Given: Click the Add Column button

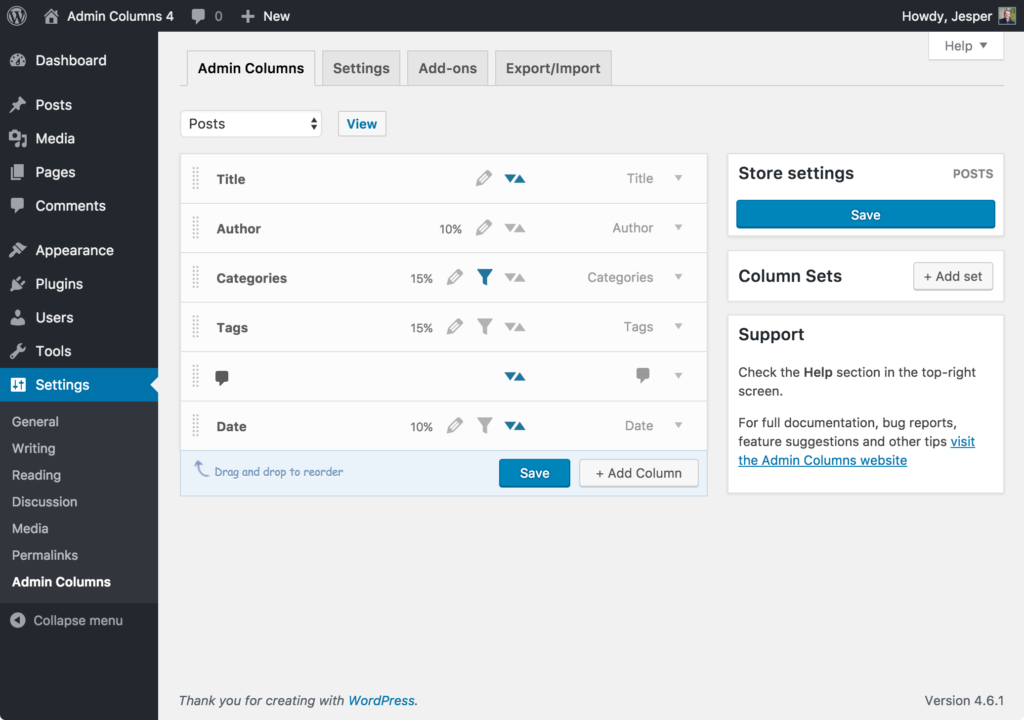Looking at the screenshot, I should (639, 473).
